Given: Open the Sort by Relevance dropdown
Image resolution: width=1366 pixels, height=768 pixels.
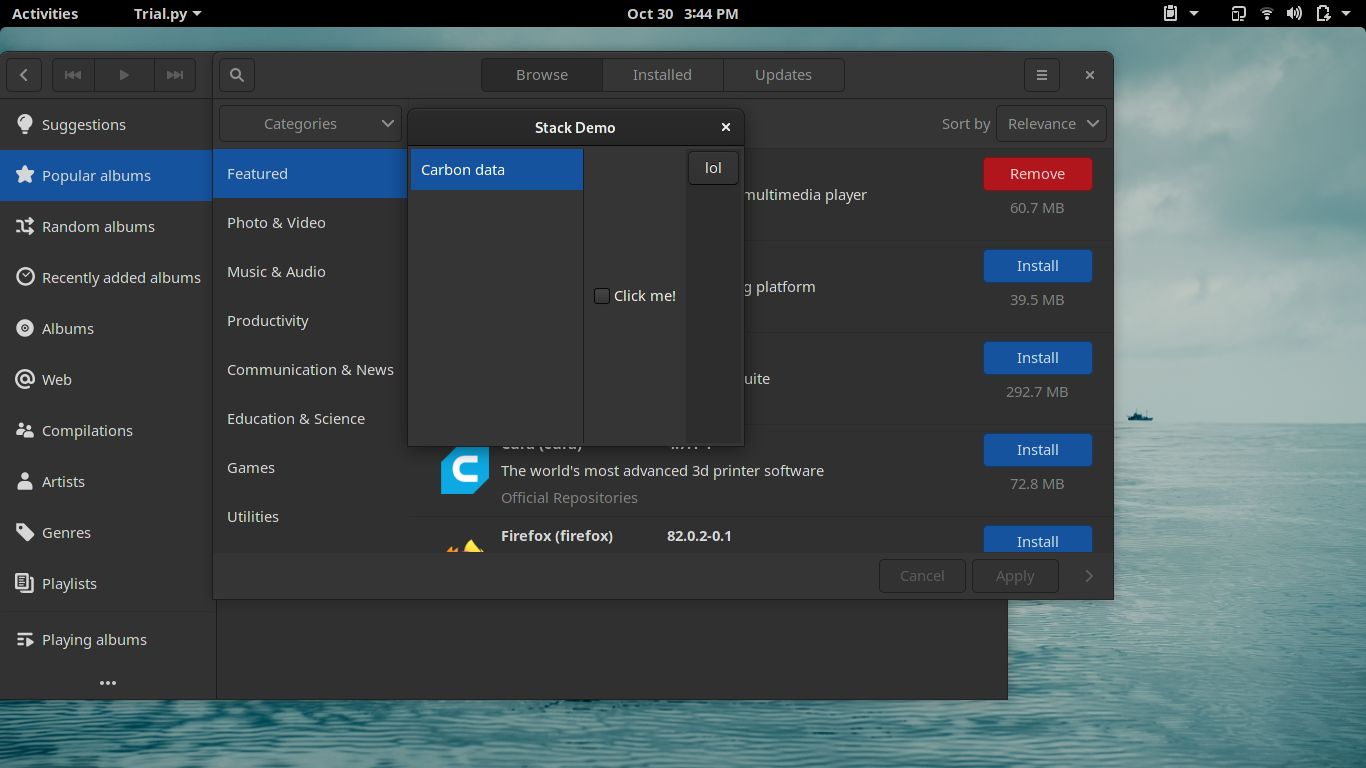Looking at the screenshot, I should (1051, 123).
